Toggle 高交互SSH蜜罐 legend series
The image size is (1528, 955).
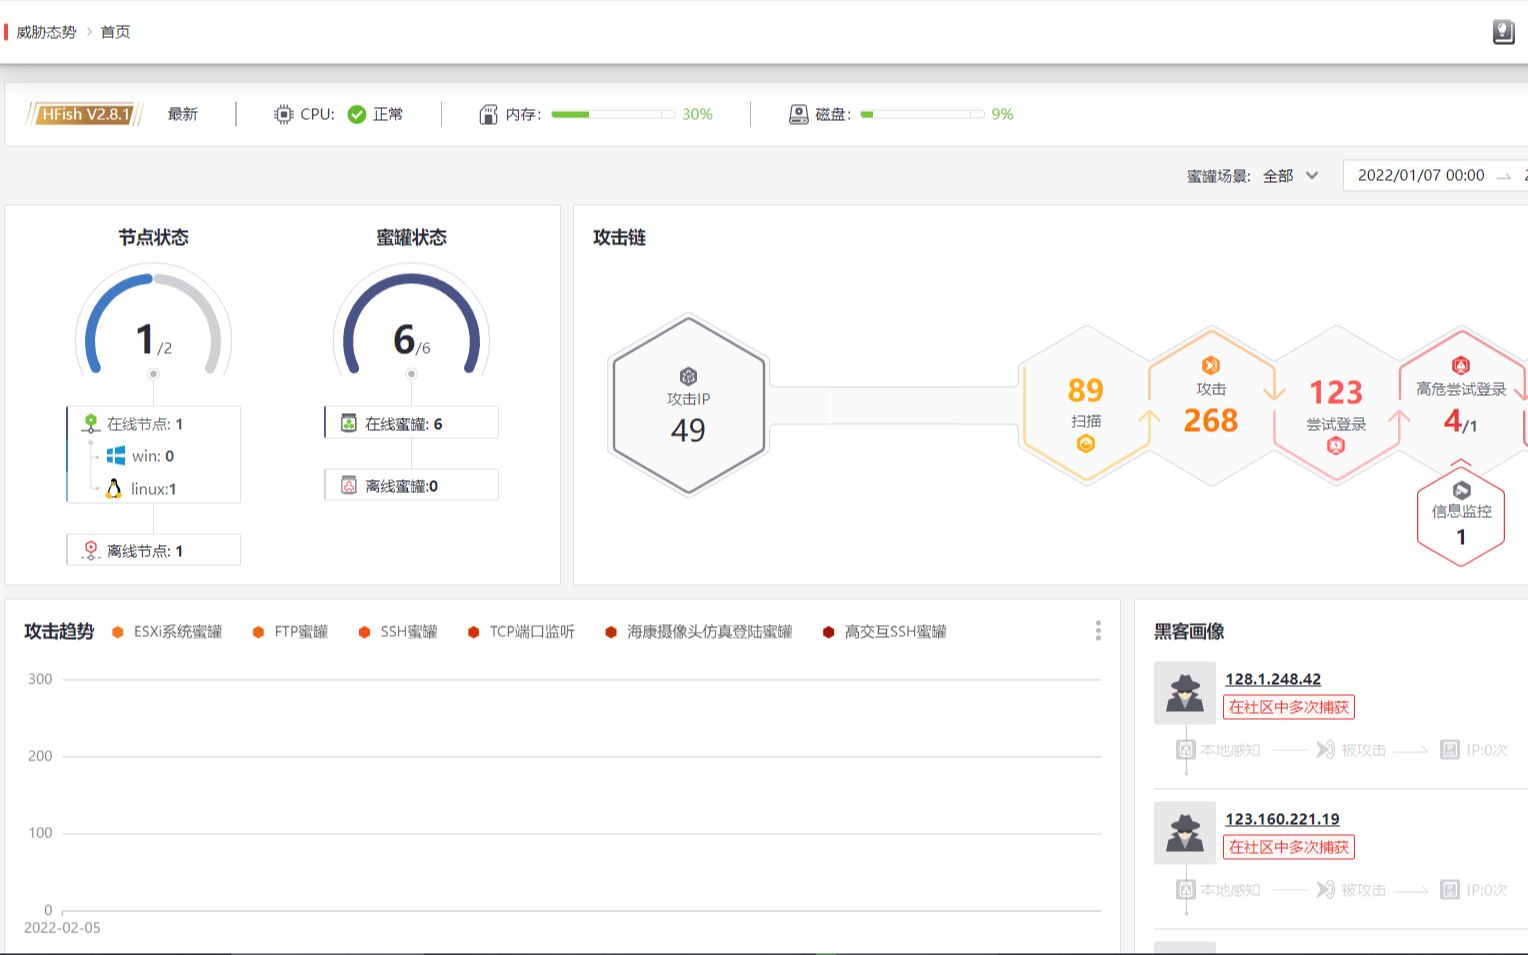click(x=884, y=632)
